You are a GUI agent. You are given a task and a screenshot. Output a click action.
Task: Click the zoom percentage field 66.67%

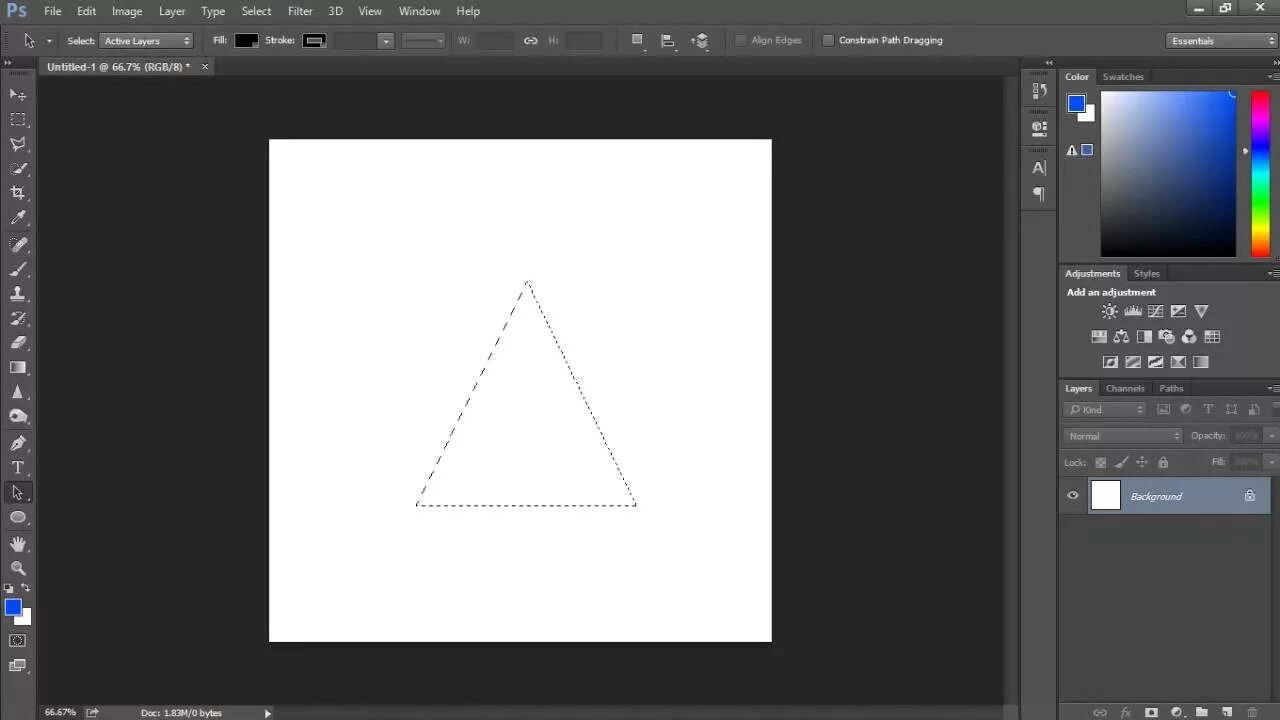point(60,712)
